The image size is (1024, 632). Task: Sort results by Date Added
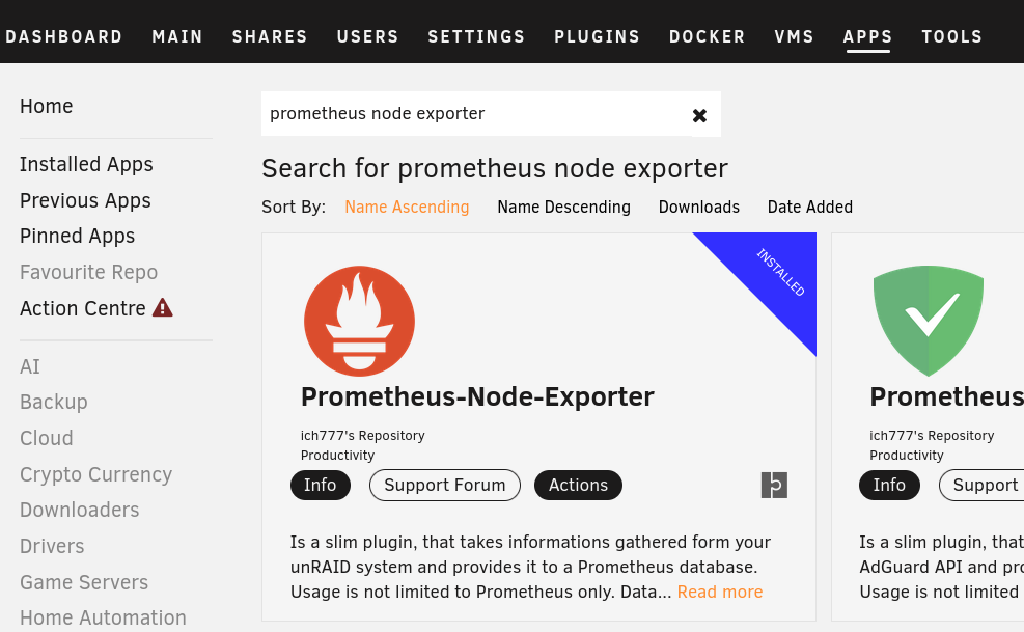[810, 207]
